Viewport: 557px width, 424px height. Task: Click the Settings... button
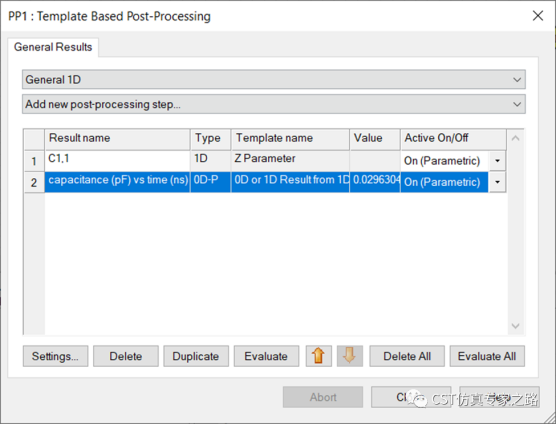pyautogui.click(x=55, y=356)
